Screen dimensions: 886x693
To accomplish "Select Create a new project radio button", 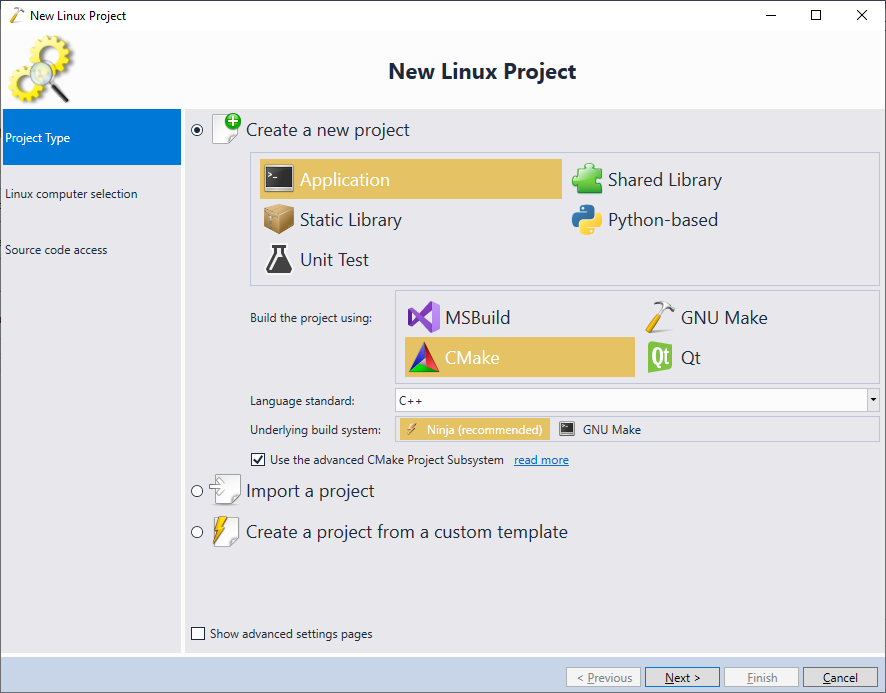I will click(x=197, y=130).
